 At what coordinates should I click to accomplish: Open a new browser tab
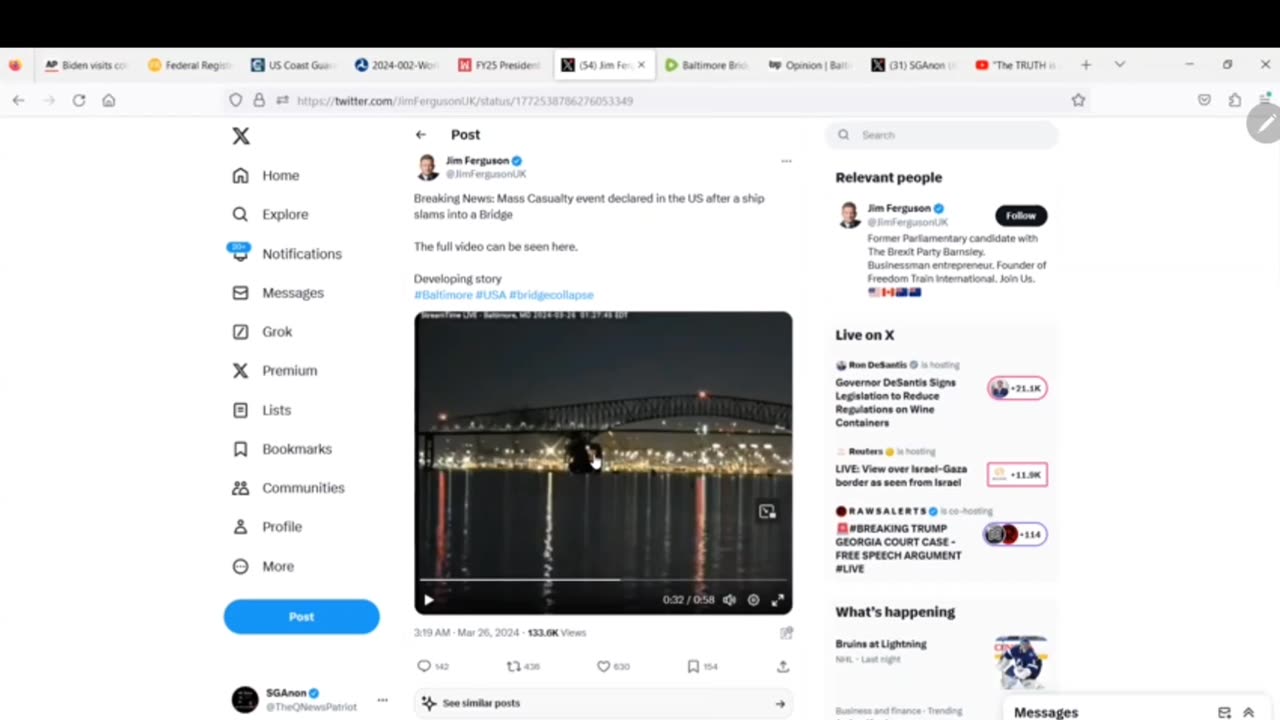1086,65
